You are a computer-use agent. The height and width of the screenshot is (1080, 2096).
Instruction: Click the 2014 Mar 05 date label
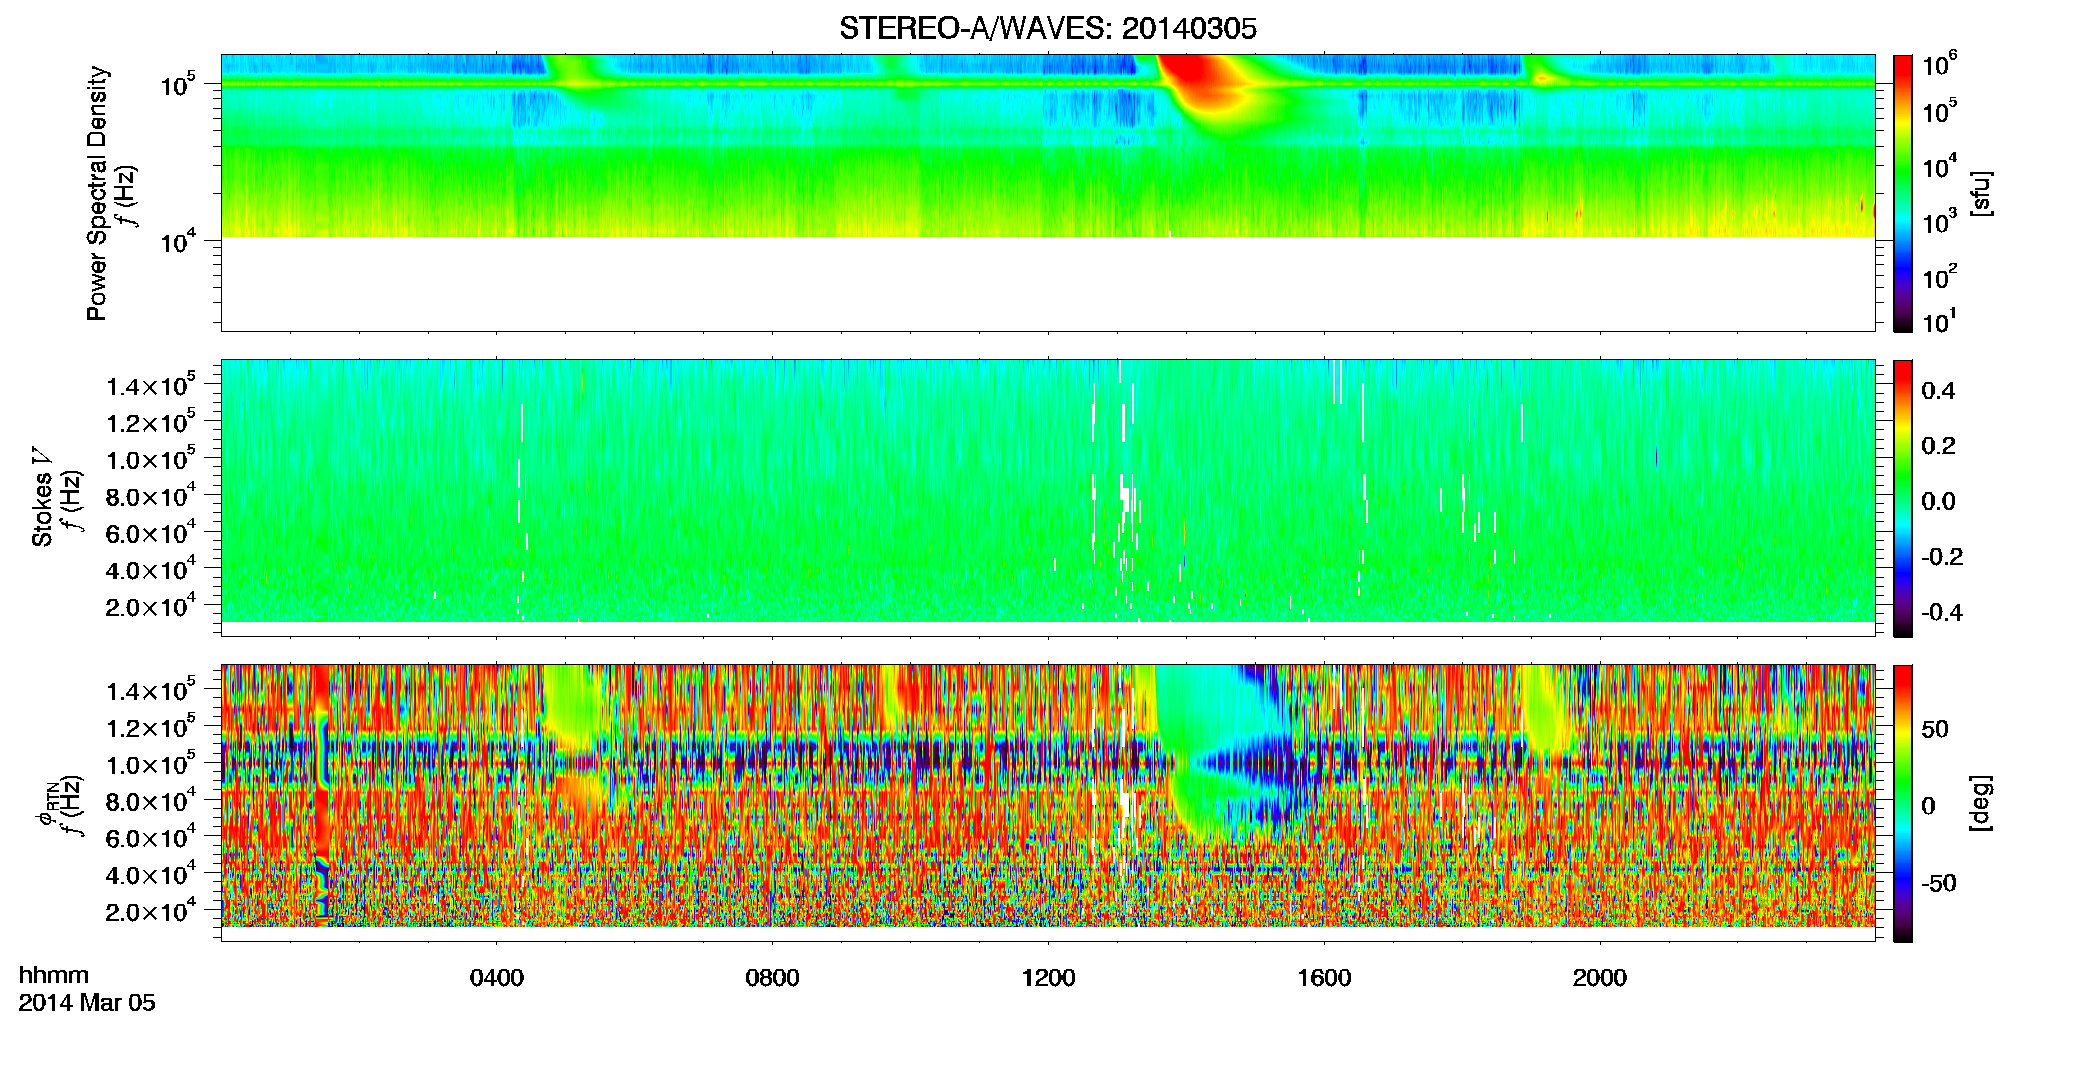point(87,1003)
